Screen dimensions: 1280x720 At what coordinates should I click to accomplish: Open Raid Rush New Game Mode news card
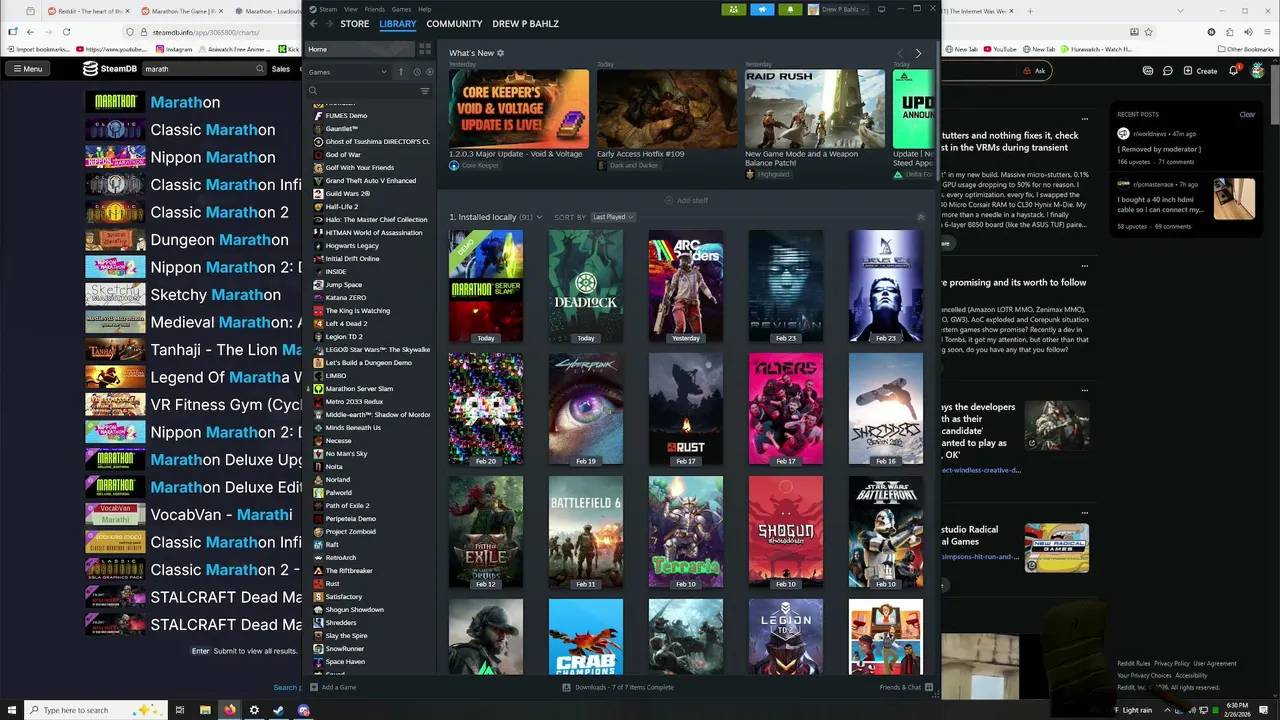click(815, 108)
